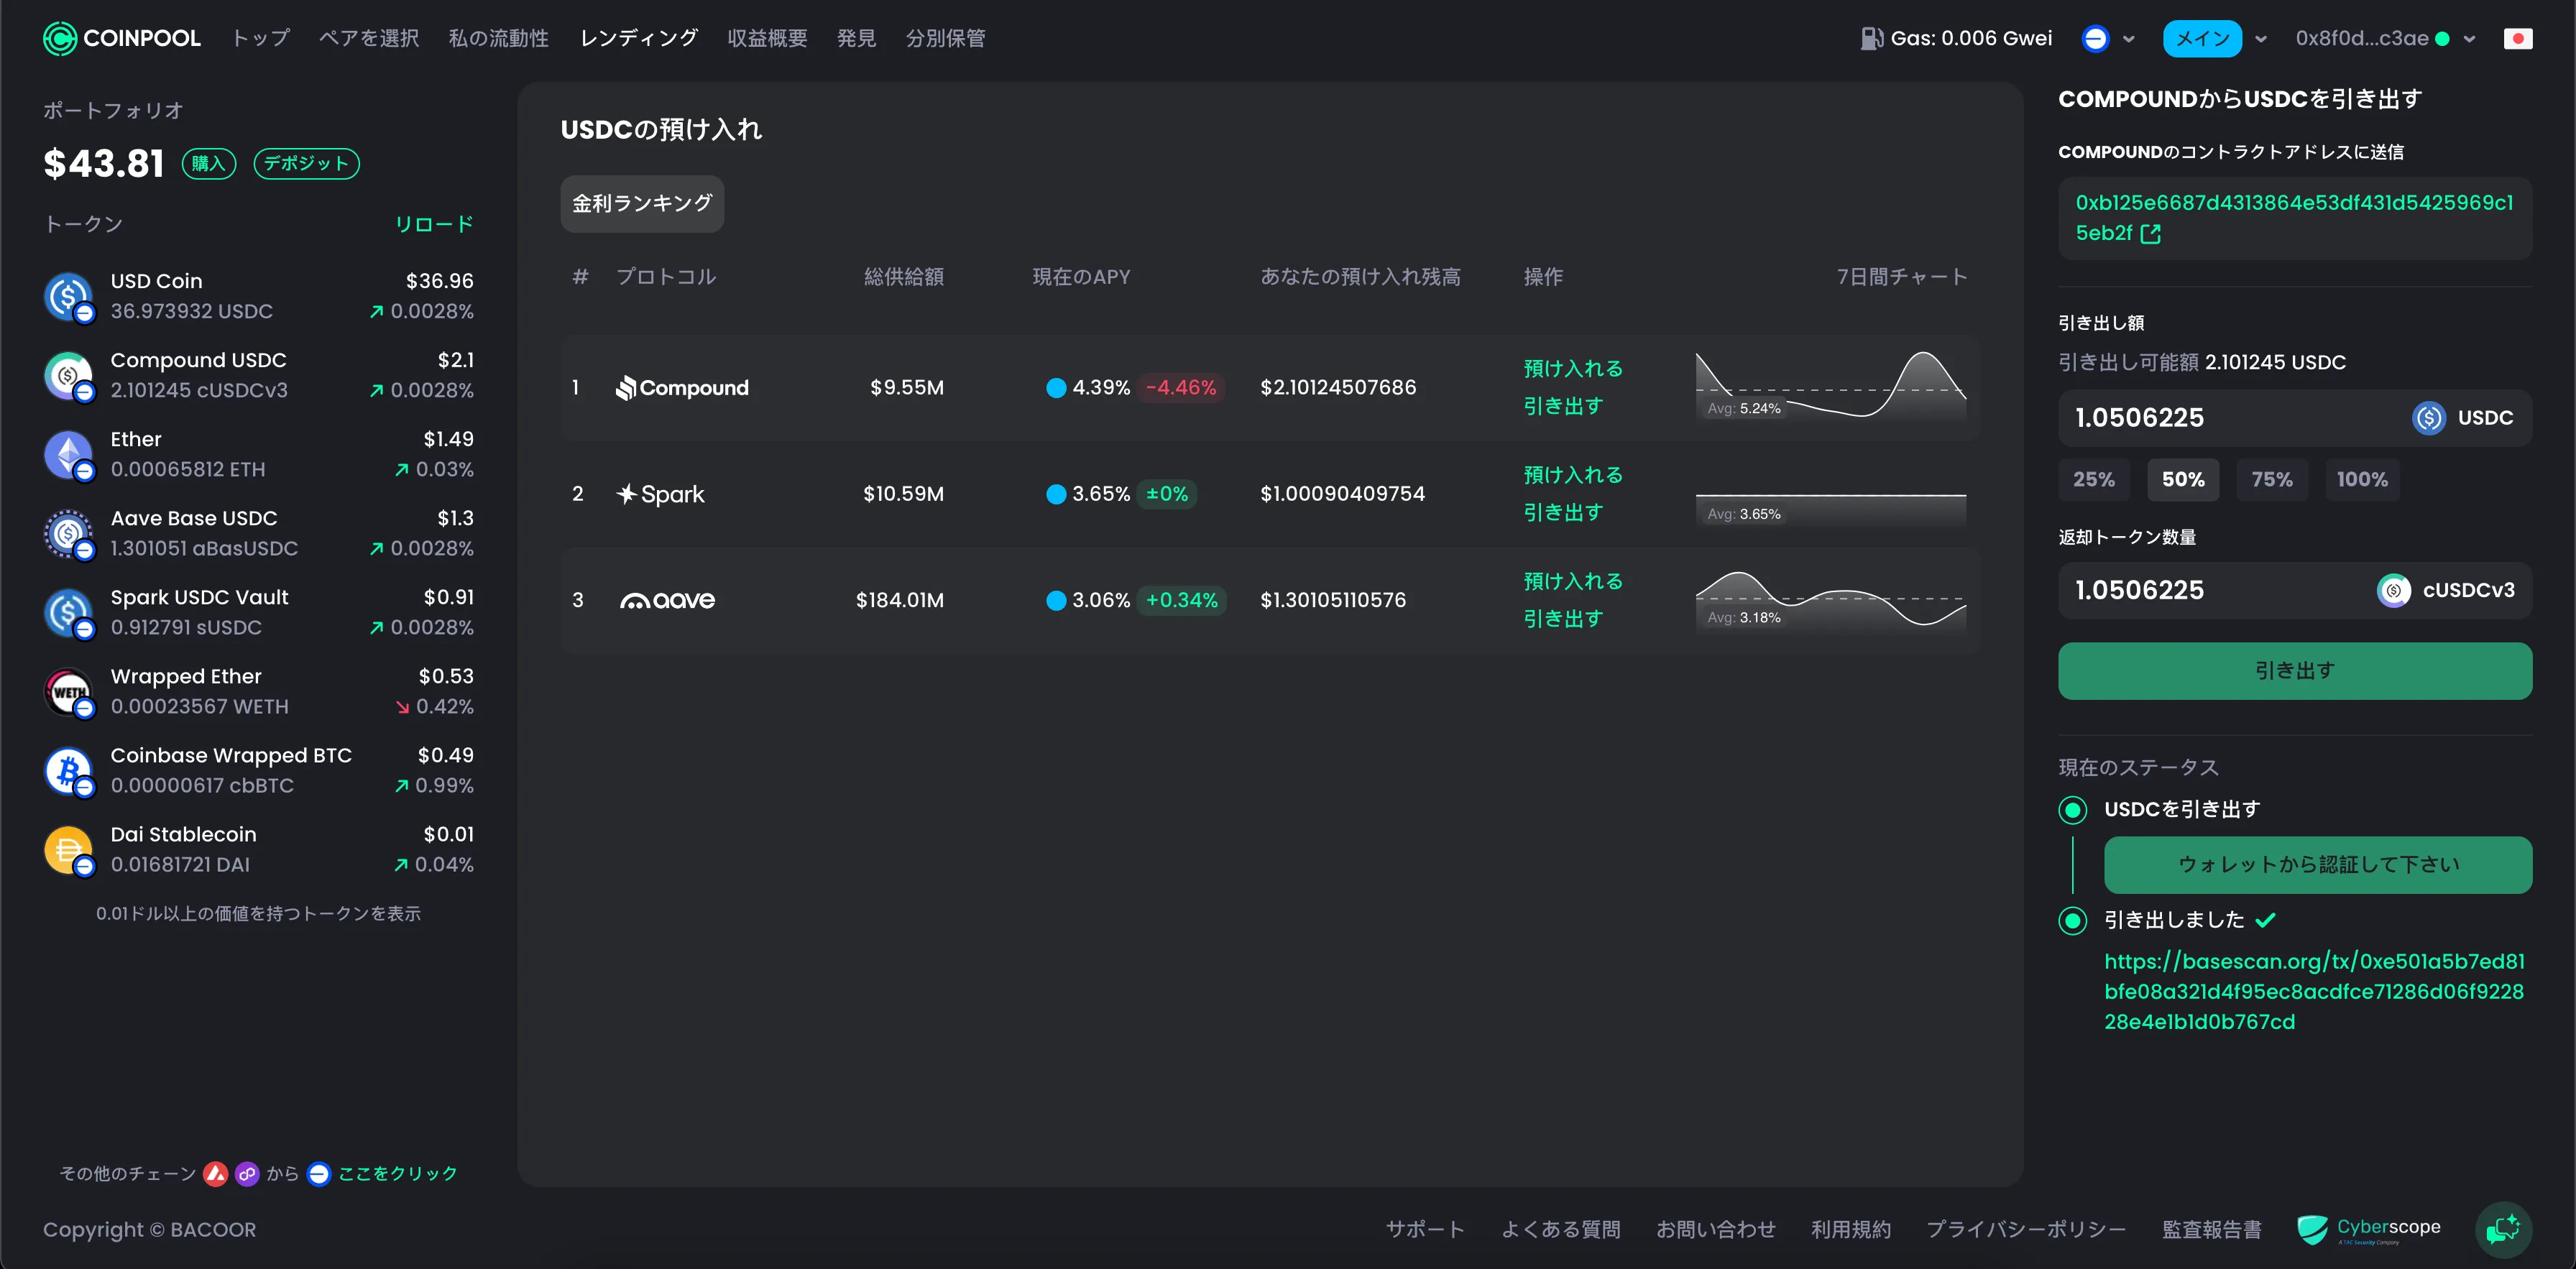Viewport: 2576px width, 1269px height.
Task: Click 預け入れる for Aave
Action: pos(1573,582)
